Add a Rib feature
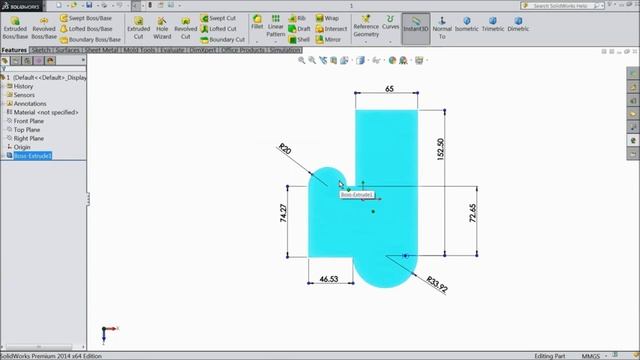The width and height of the screenshot is (640, 360). click(297, 18)
